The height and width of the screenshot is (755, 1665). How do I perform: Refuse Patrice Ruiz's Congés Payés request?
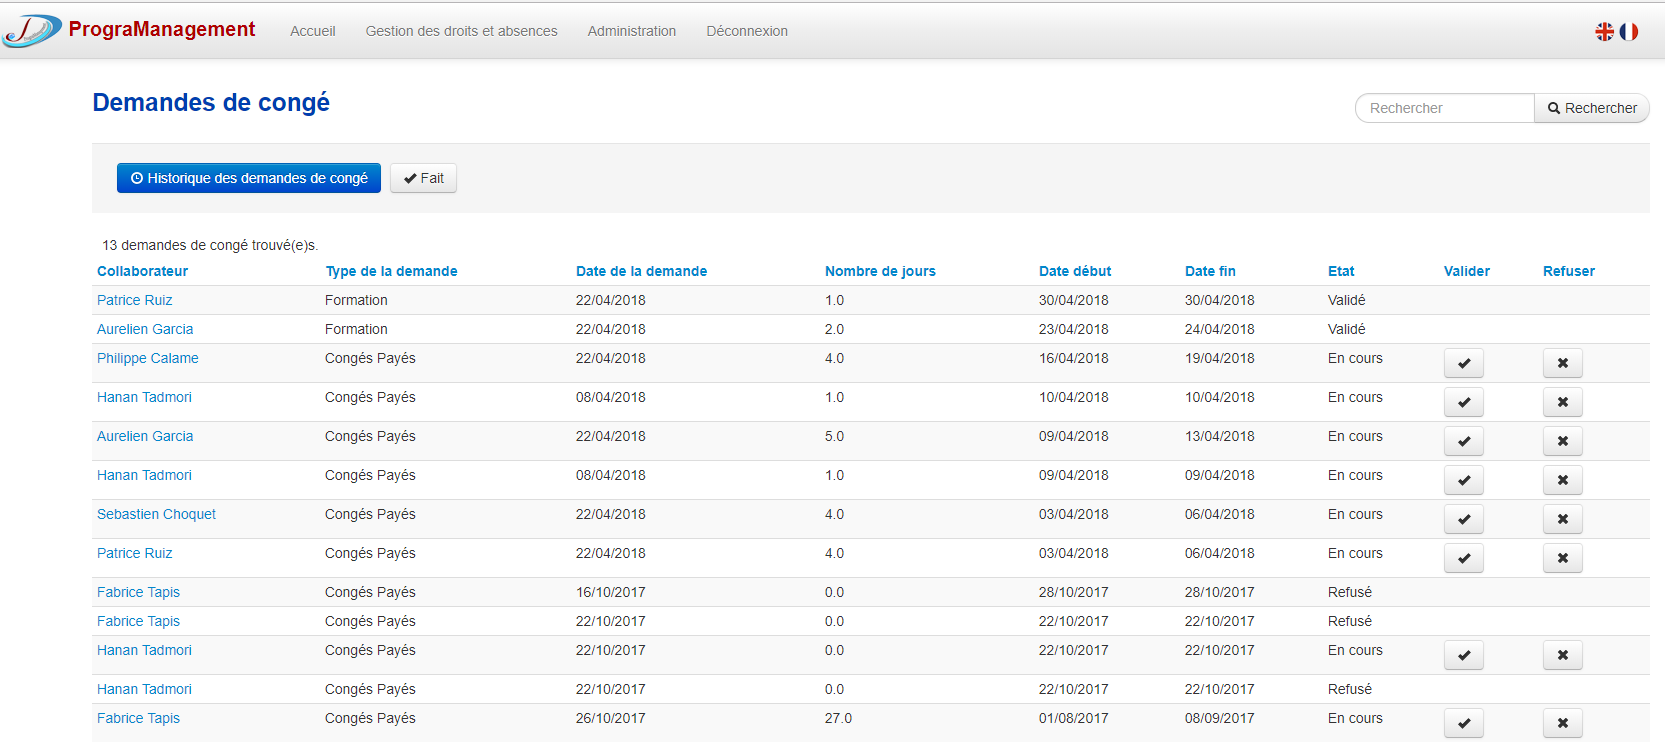point(1563,558)
